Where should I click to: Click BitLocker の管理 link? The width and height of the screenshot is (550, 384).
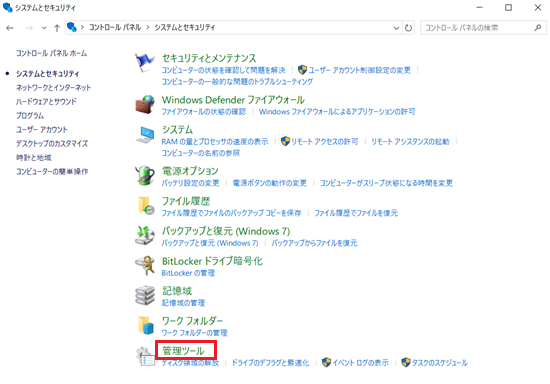tap(188, 273)
